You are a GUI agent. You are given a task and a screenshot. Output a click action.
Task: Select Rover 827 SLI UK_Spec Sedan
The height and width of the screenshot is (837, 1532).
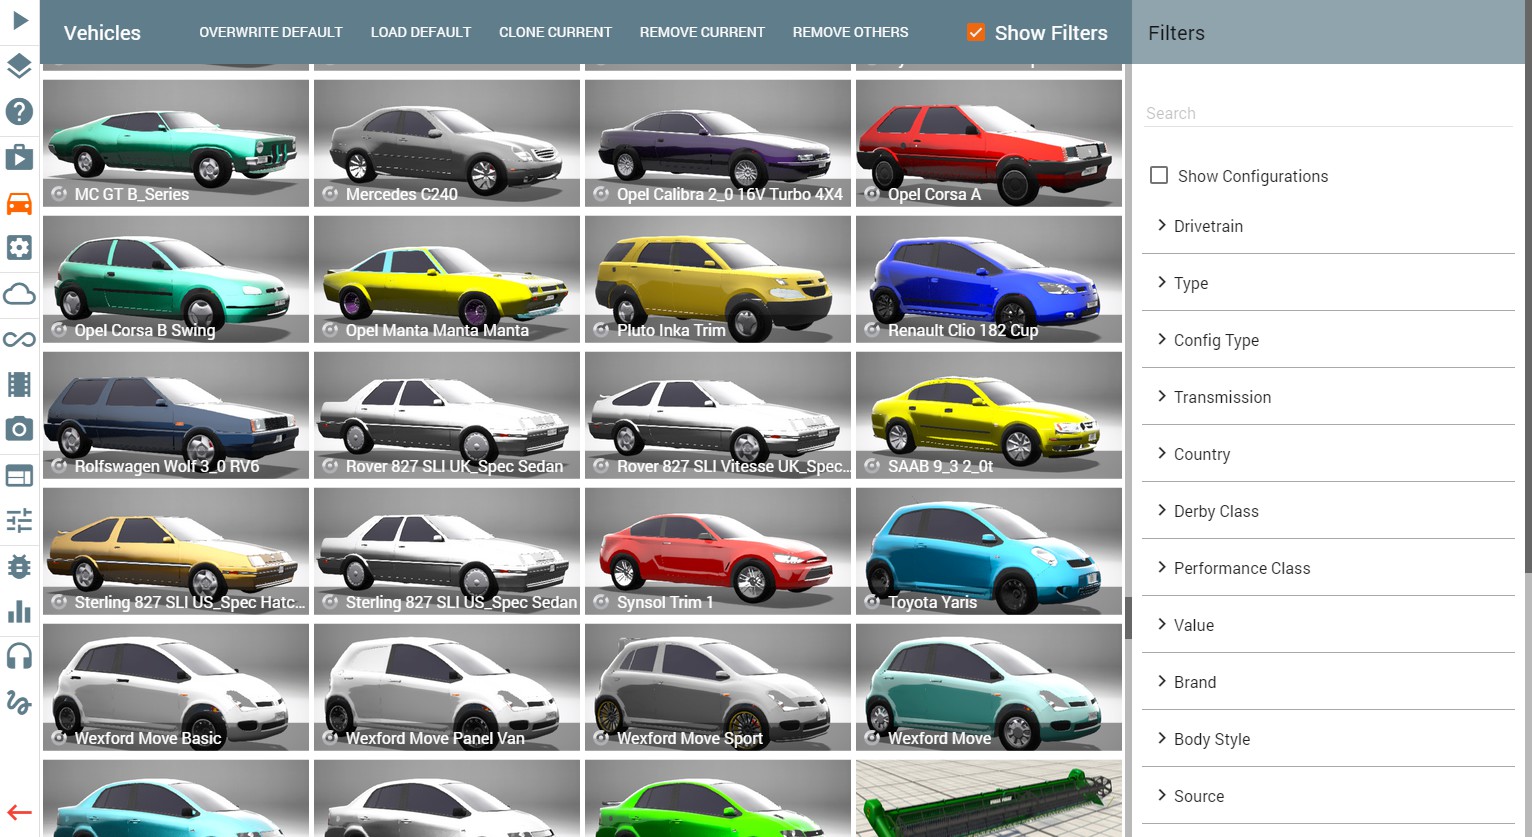[447, 415]
